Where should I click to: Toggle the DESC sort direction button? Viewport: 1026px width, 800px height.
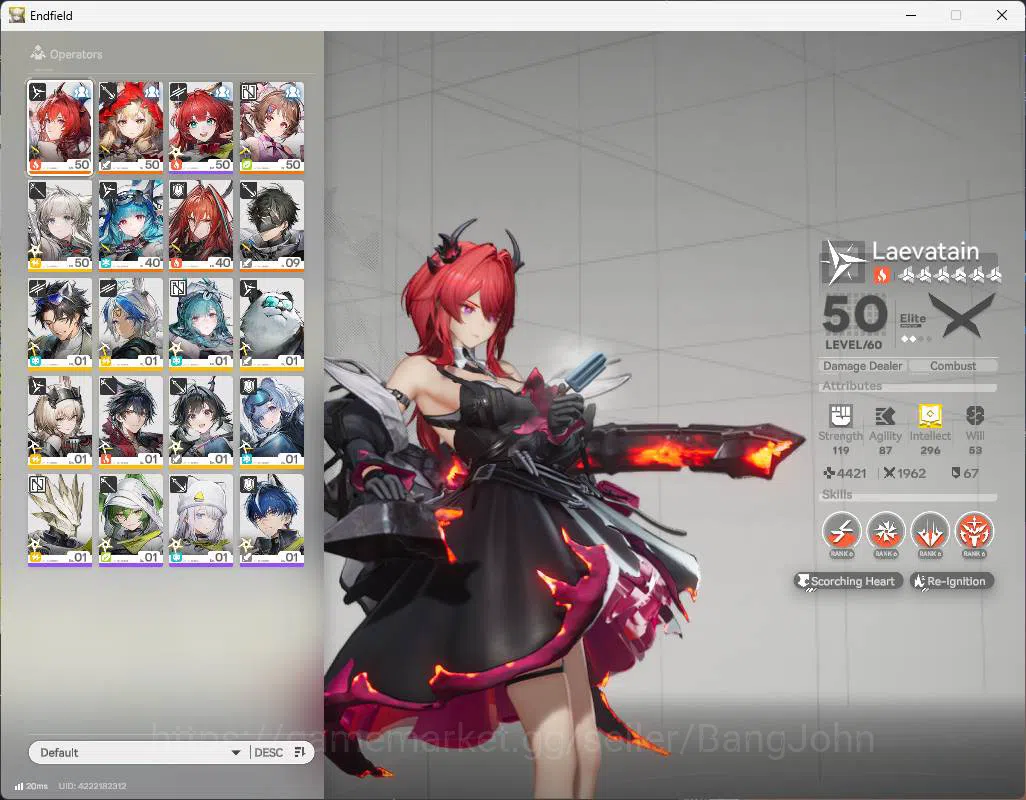(x=280, y=752)
